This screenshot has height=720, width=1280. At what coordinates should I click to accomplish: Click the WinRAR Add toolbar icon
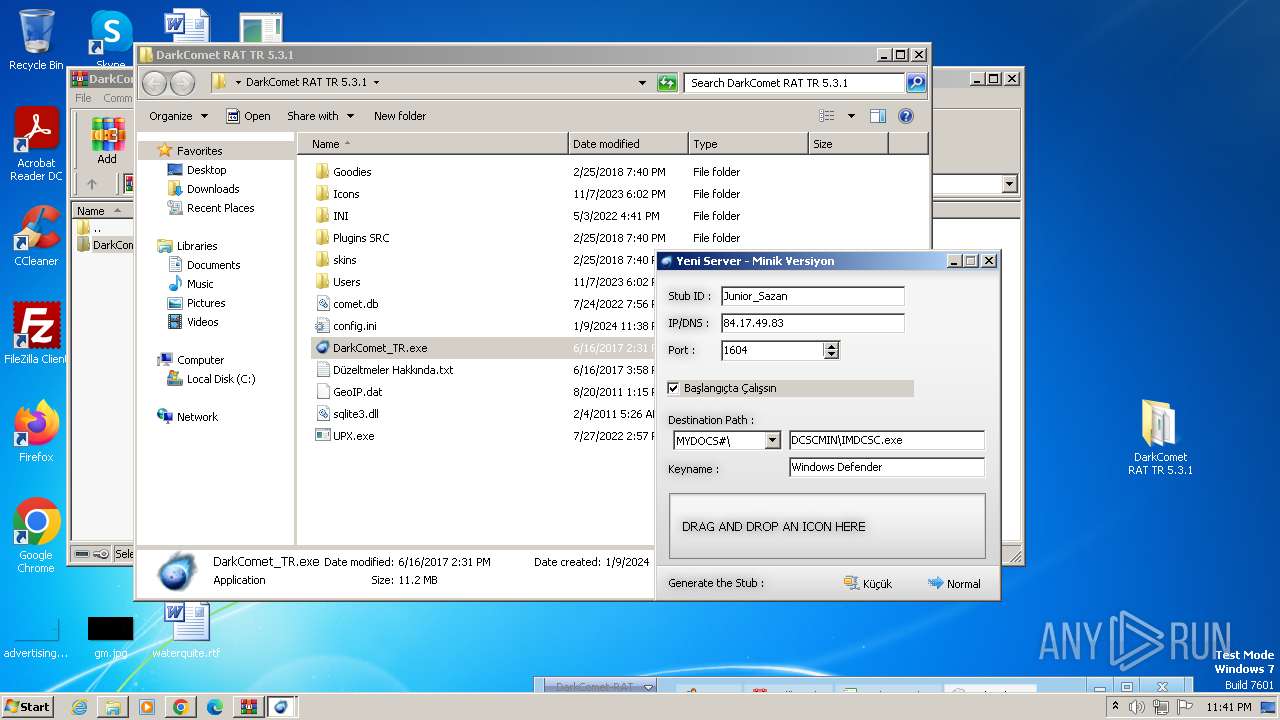pyautogui.click(x=107, y=141)
